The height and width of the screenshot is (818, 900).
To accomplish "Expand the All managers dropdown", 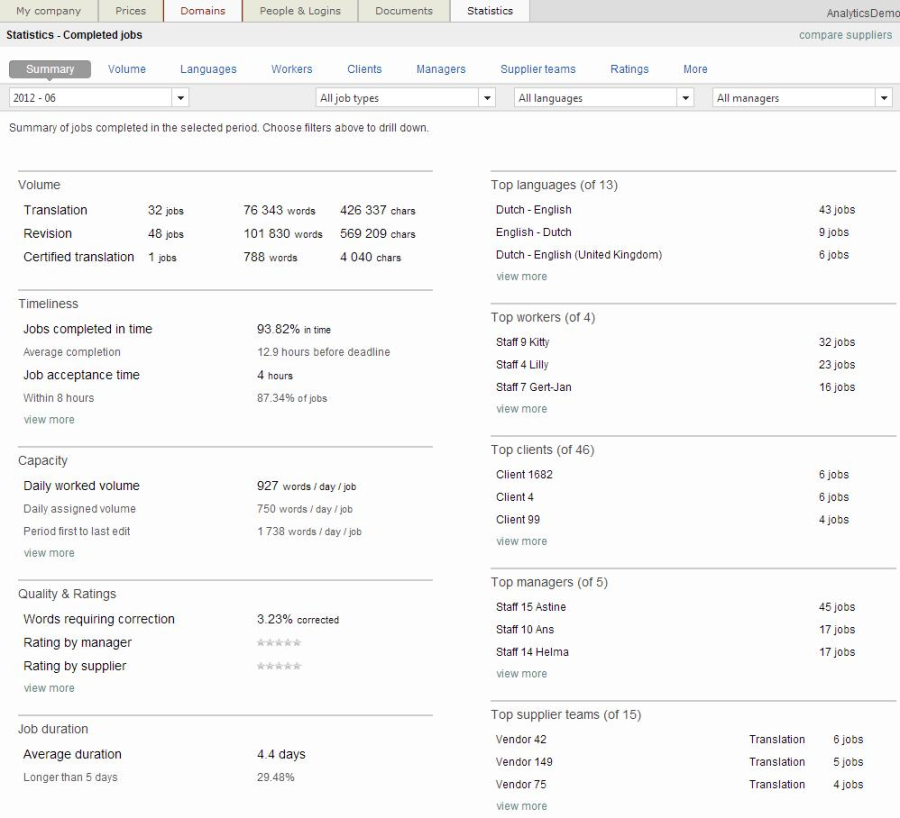I will click(802, 98).
